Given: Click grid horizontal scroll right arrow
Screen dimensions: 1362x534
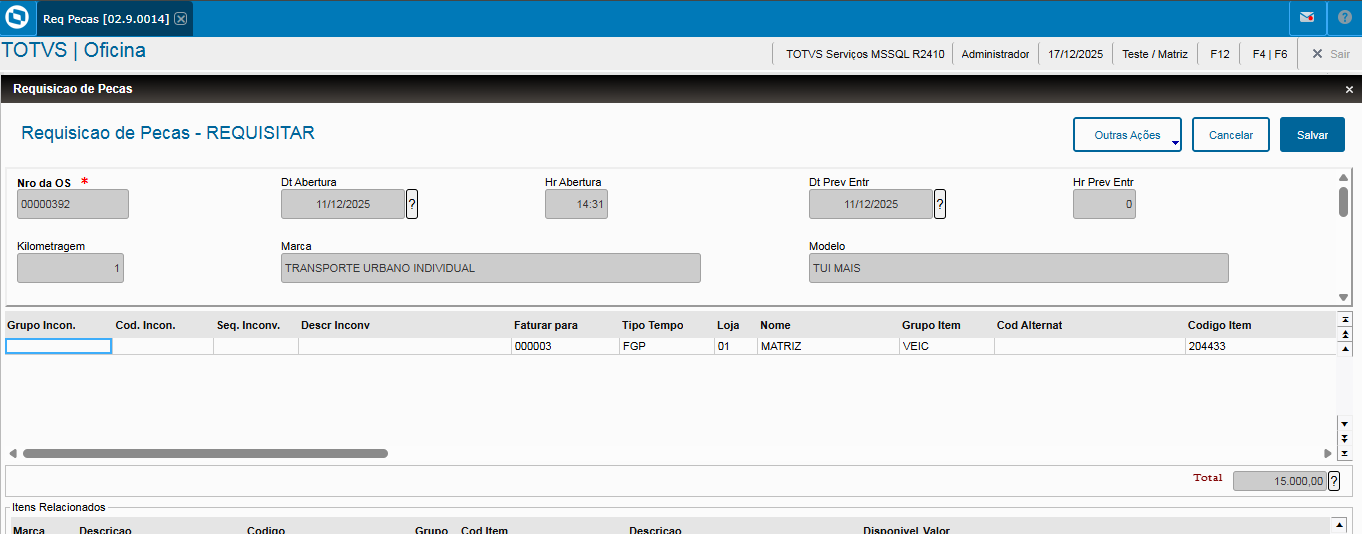Looking at the screenshot, I should (1328, 453).
